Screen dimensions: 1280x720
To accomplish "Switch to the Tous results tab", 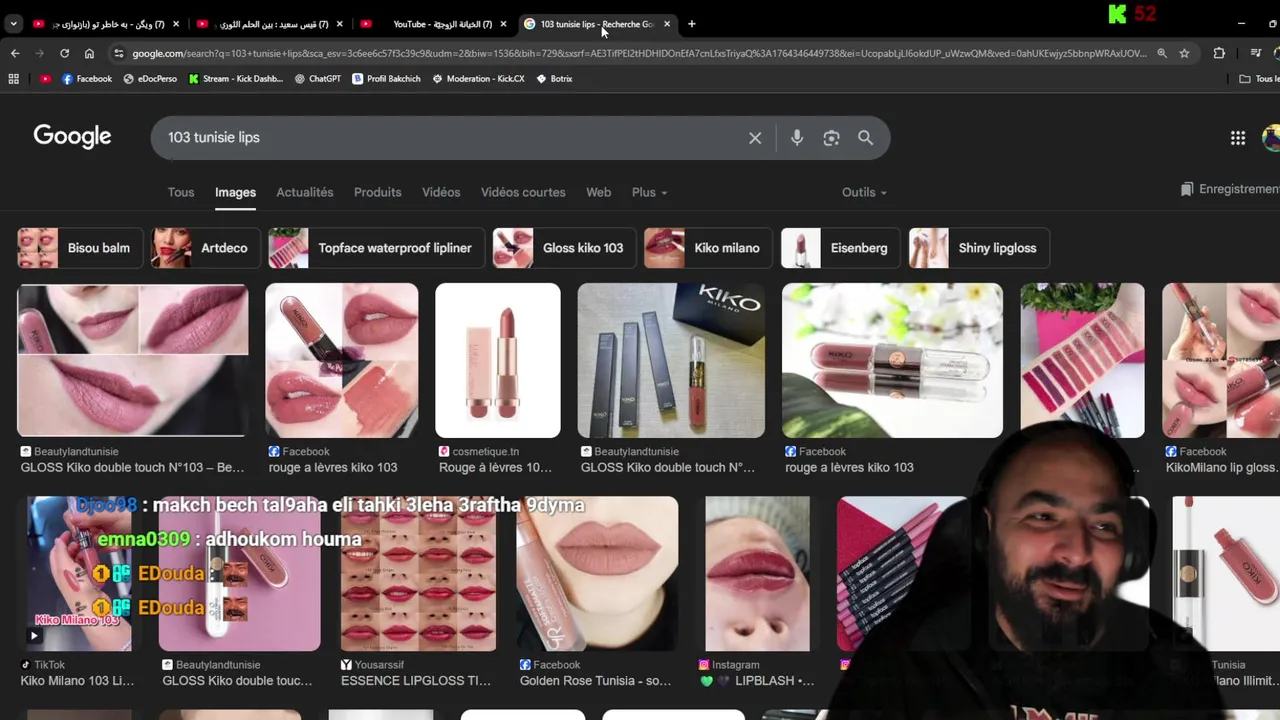I will pyautogui.click(x=181, y=192).
